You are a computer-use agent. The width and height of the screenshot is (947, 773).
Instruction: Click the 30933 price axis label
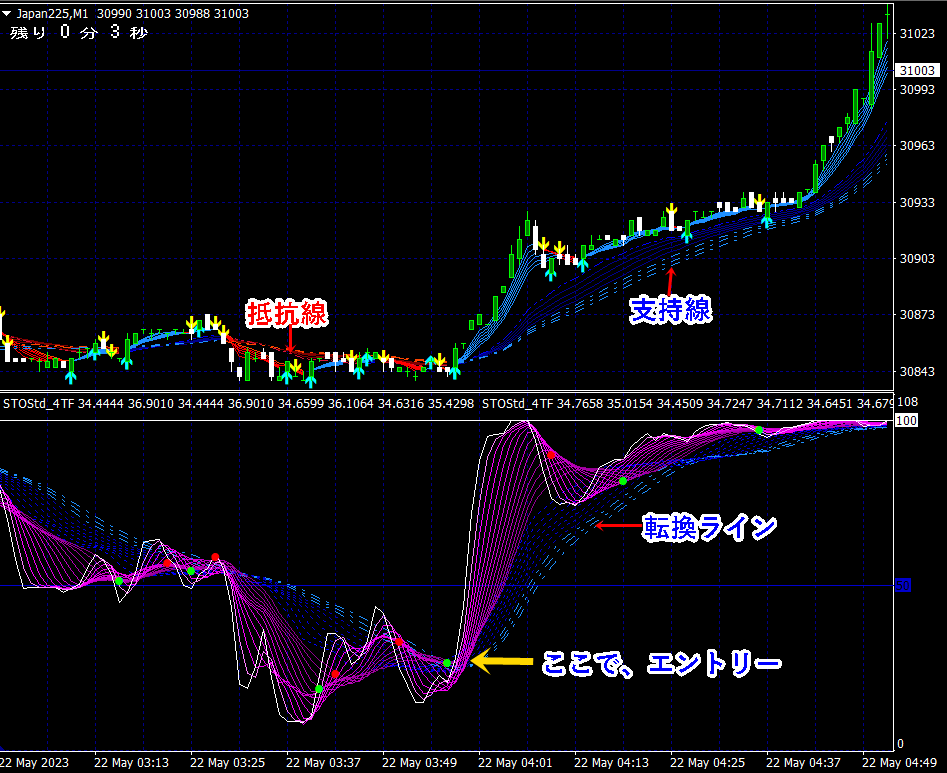point(917,203)
